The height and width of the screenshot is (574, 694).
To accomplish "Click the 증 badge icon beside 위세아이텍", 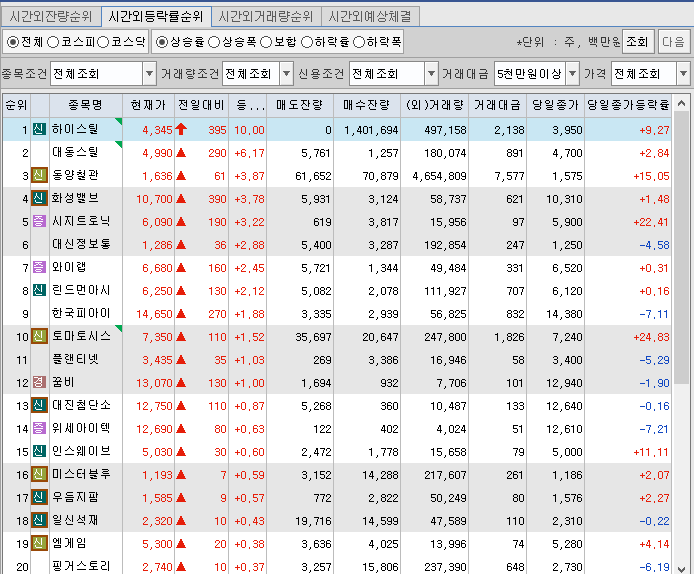I will [x=39, y=428].
